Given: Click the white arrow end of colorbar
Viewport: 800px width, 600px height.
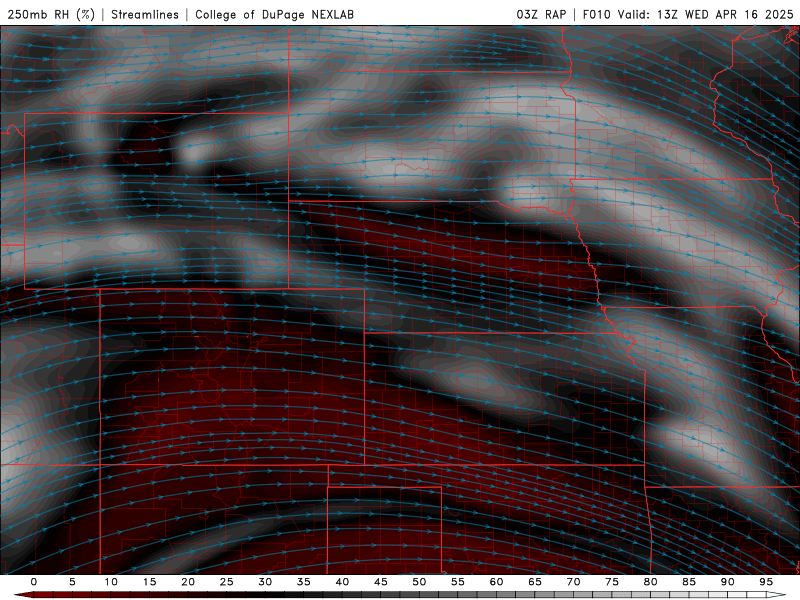Looking at the screenshot, I should (x=777, y=595).
